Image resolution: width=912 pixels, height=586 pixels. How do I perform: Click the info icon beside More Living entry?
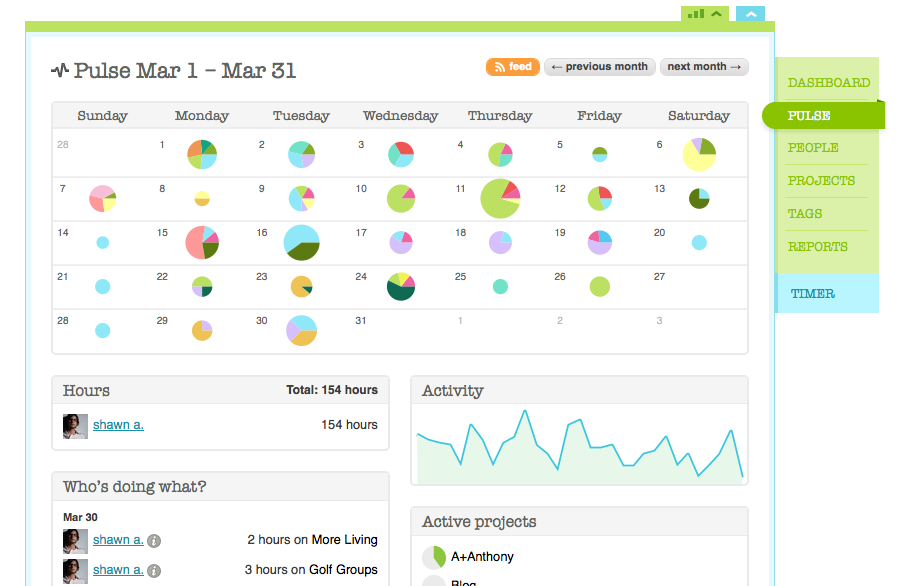click(155, 541)
